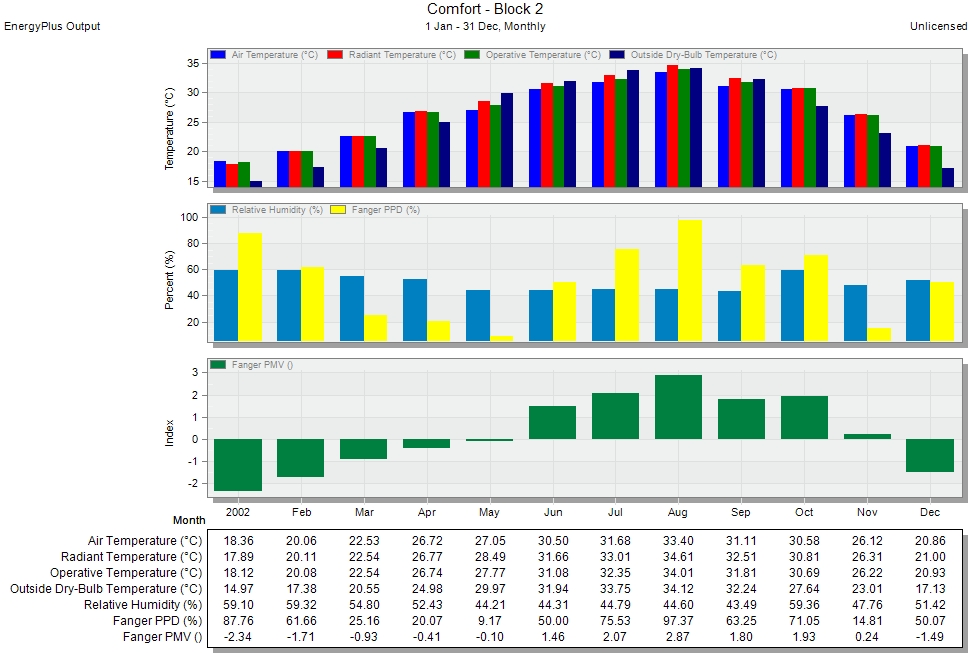Click the 'Fanger PMV ()' table row label
Viewport: 970px width, 653px height.
click(x=162, y=638)
